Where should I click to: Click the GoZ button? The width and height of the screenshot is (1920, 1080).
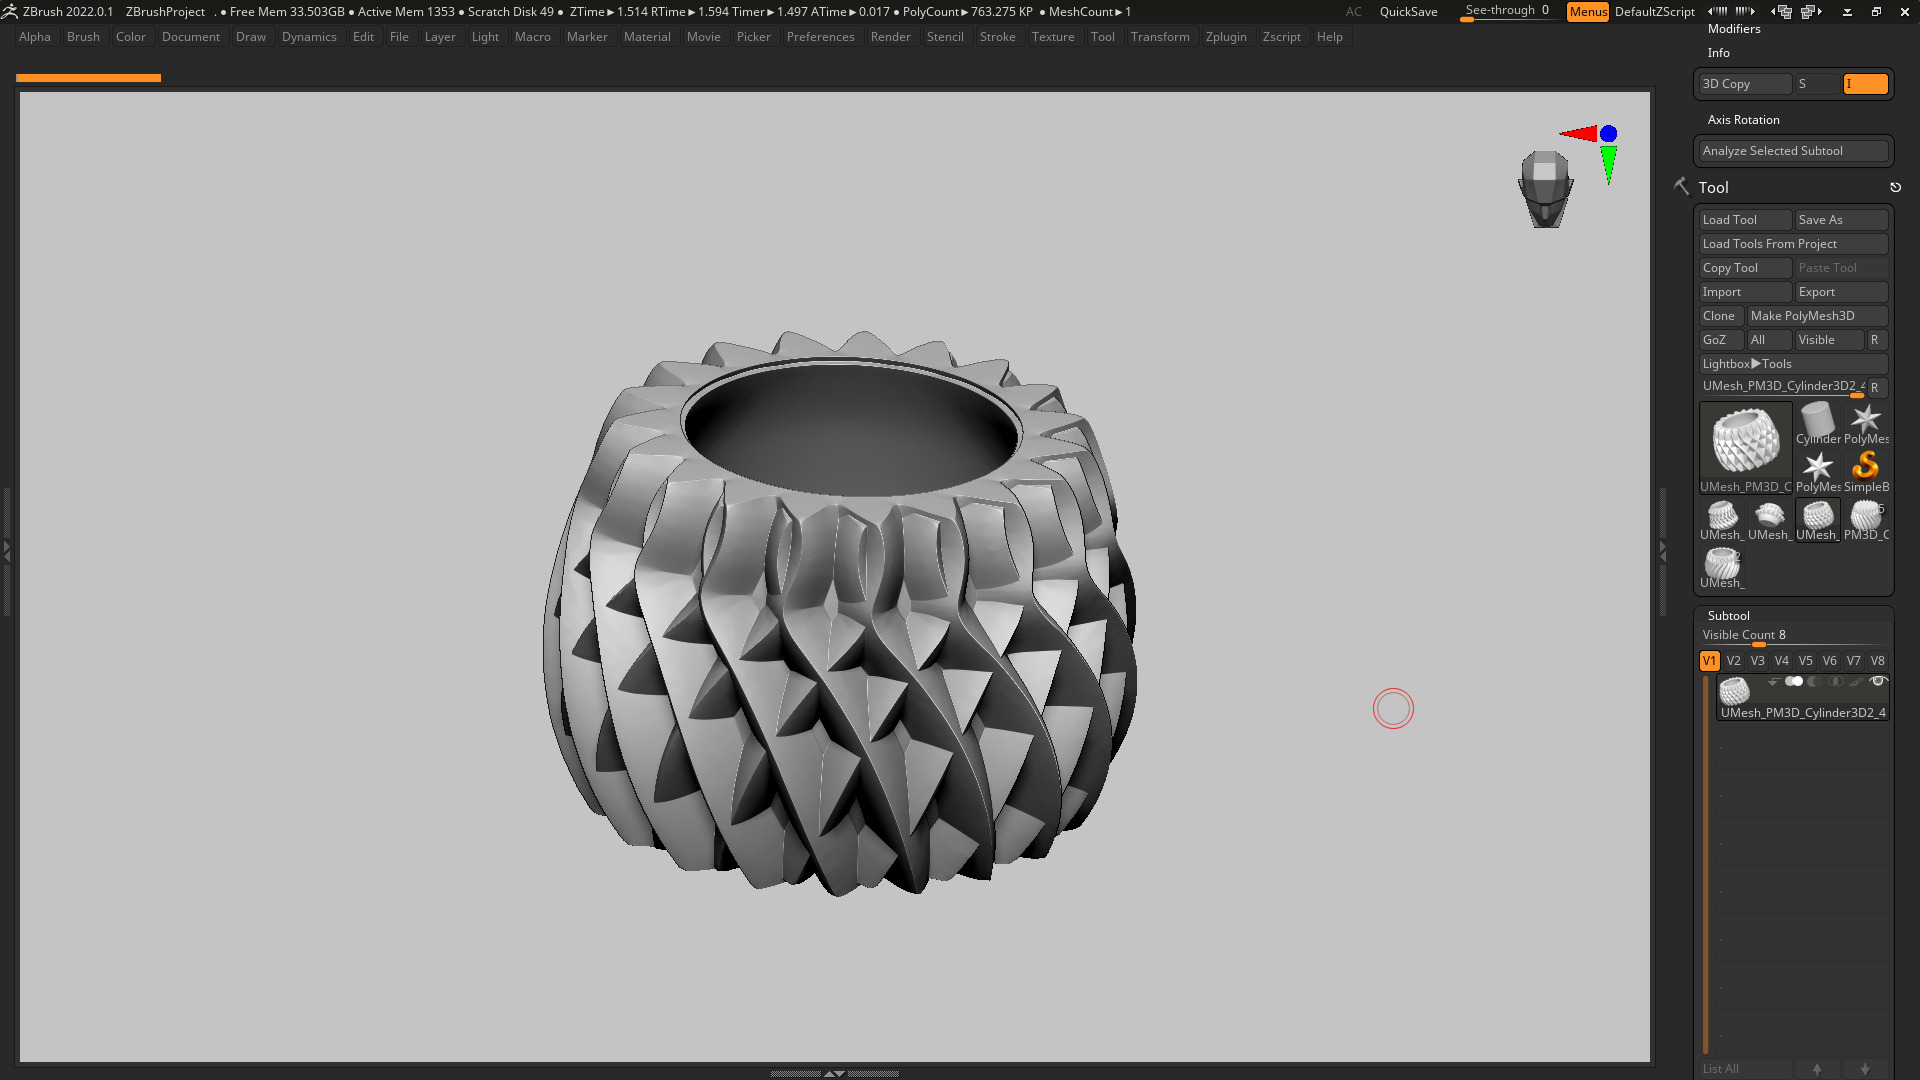pos(1722,340)
